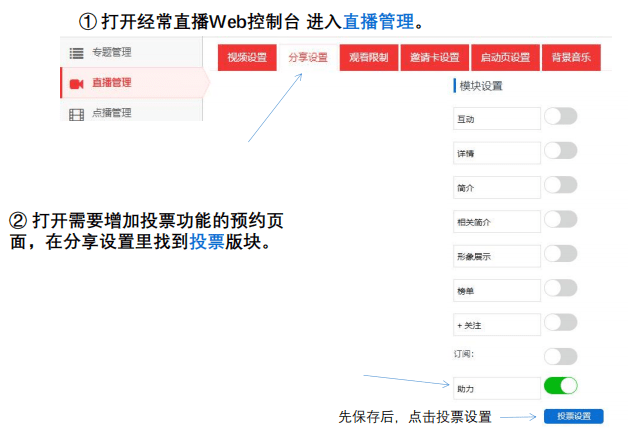Switch to the 背景音乐 tab
The width and height of the screenshot is (644, 432).
tap(571, 58)
